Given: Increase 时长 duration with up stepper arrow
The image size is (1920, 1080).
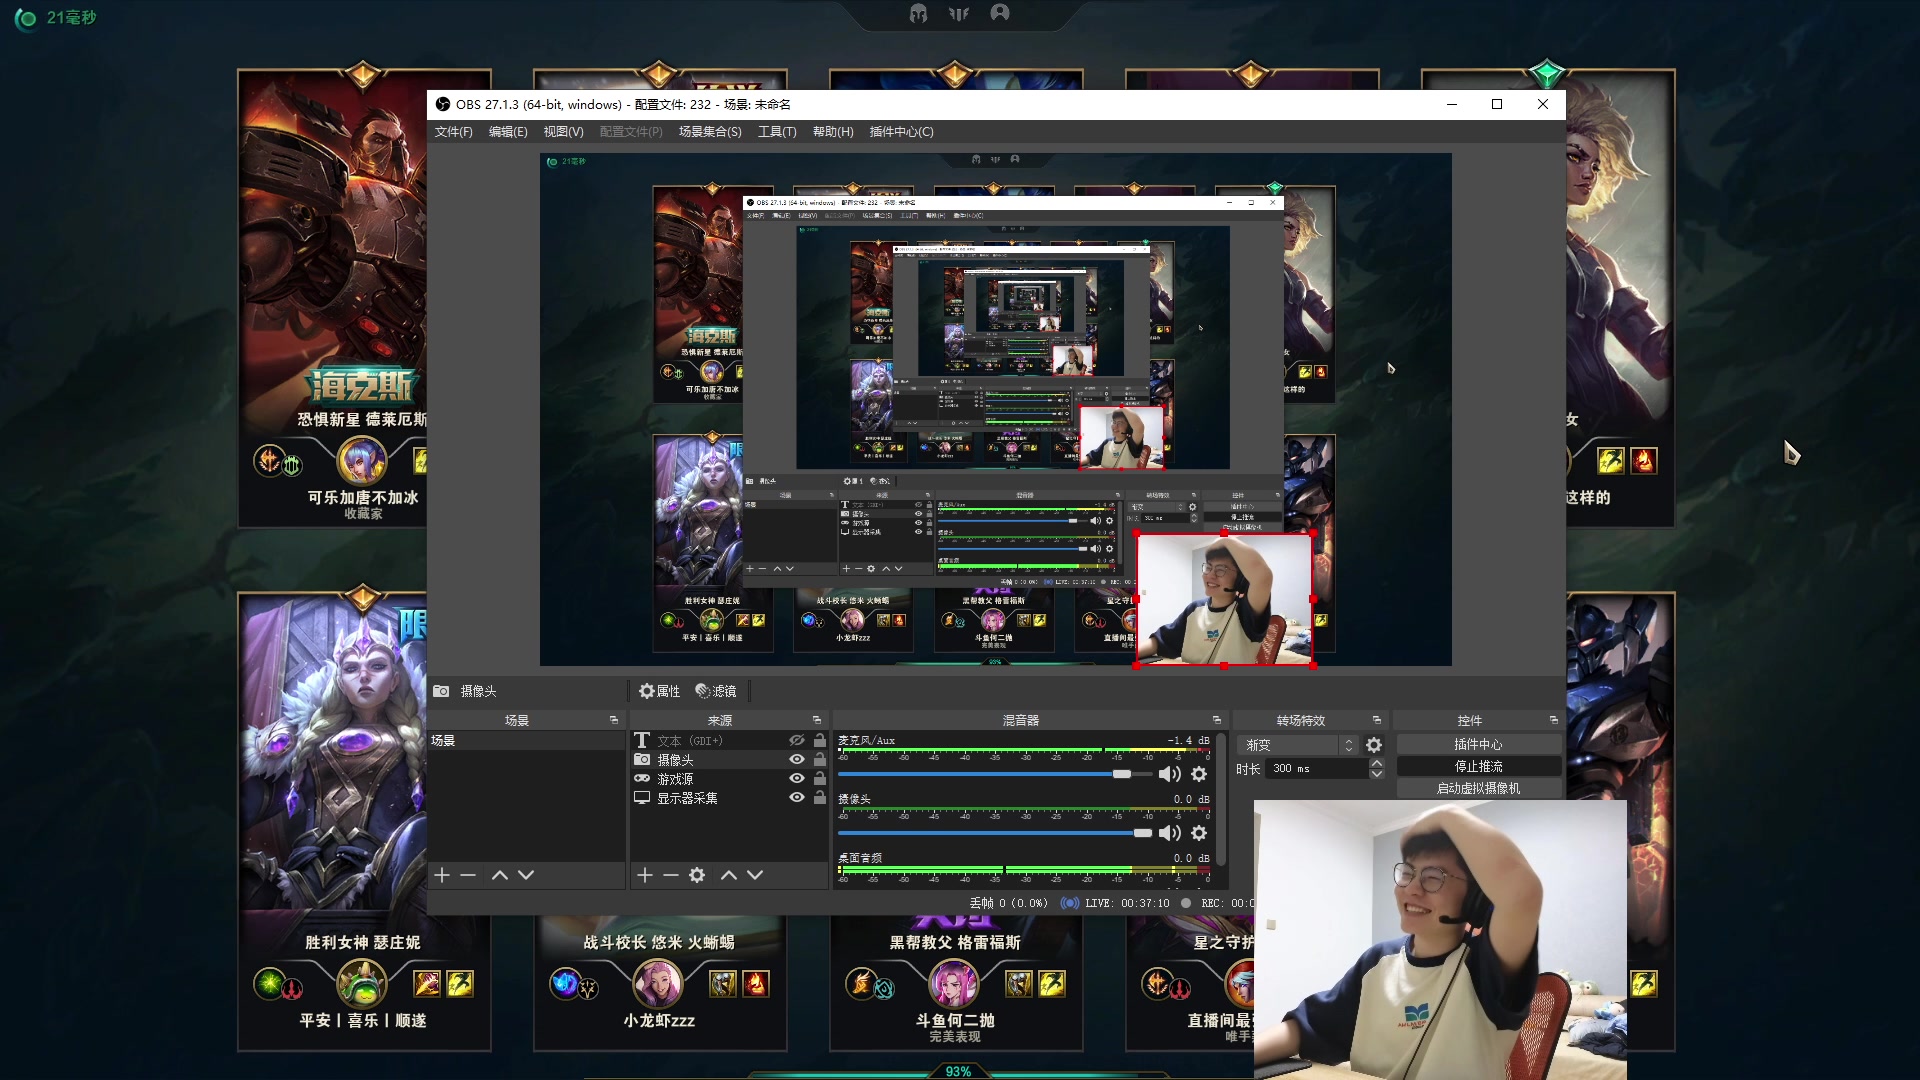Looking at the screenshot, I should pyautogui.click(x=1377, y=764).
